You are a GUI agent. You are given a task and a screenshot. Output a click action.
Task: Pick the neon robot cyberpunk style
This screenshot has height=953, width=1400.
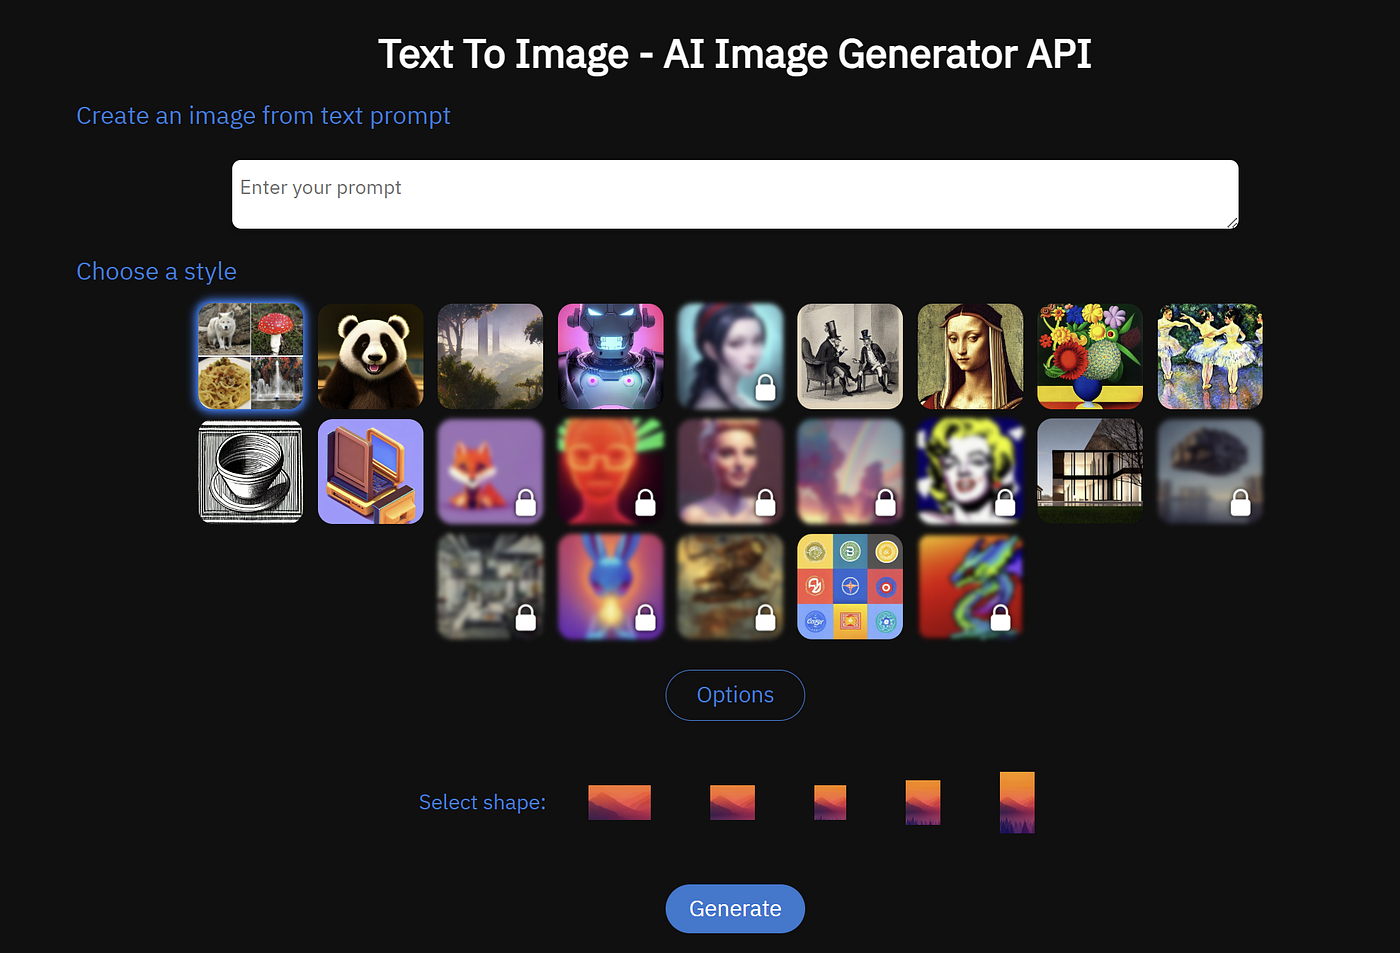point(610,356)
